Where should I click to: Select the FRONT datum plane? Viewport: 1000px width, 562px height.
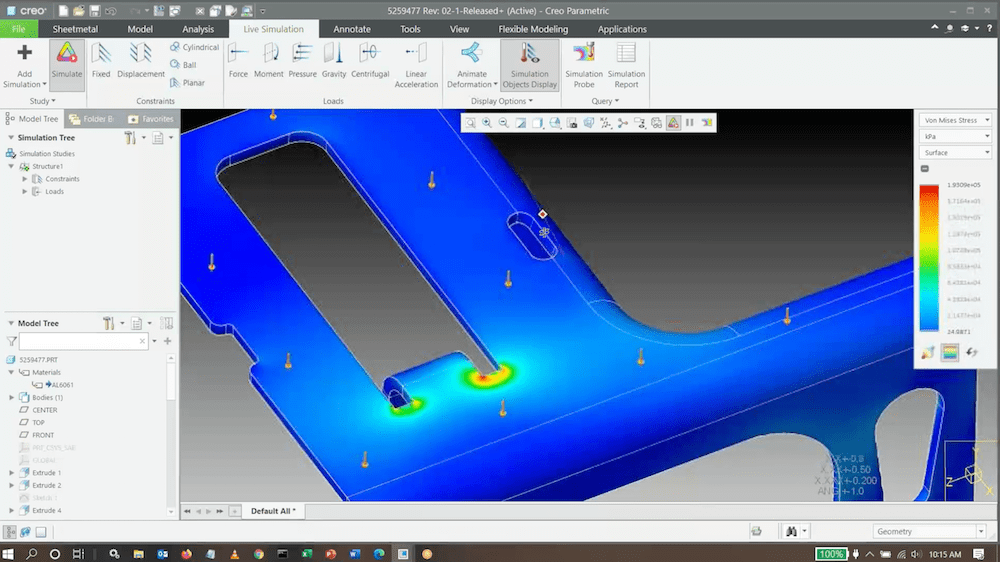pyautogui.click(x=37, y=435)
